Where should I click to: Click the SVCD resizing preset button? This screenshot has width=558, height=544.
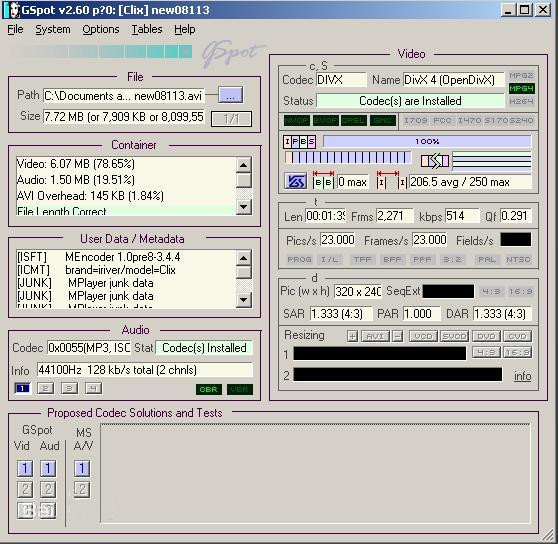pyautogui.click(x=454, y=336)
